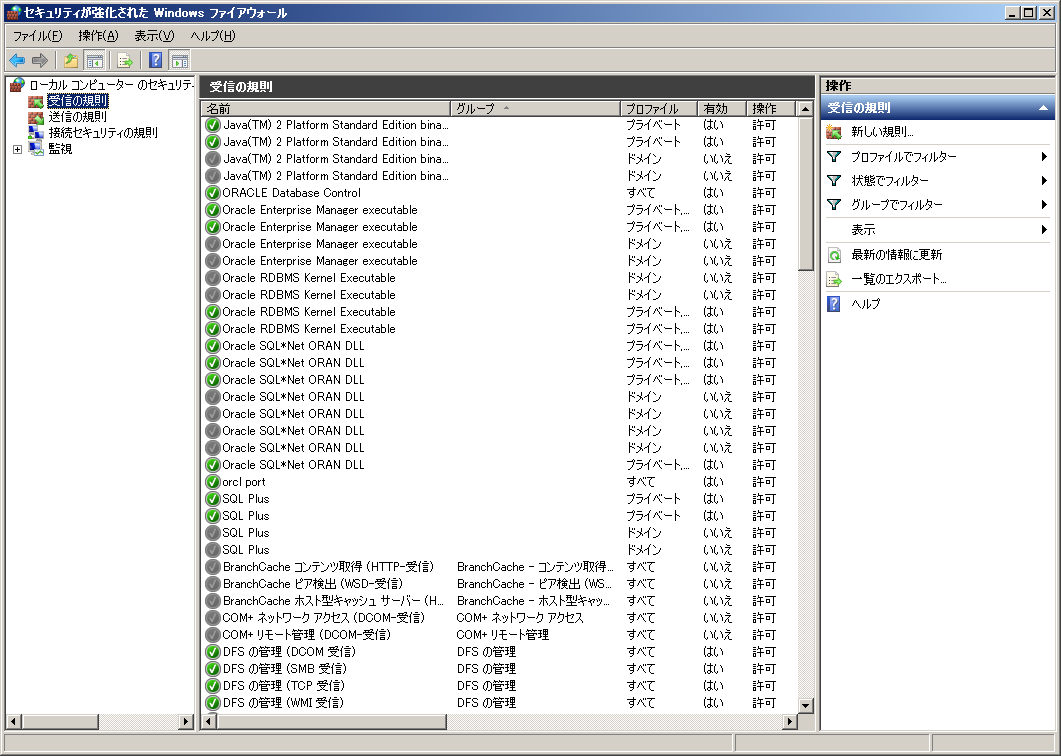The width and height of the screenshot is (1061, 756).
Task: Click the 送信の規則 brick-wall icon in tree
Action: click(x=36, y=117)
